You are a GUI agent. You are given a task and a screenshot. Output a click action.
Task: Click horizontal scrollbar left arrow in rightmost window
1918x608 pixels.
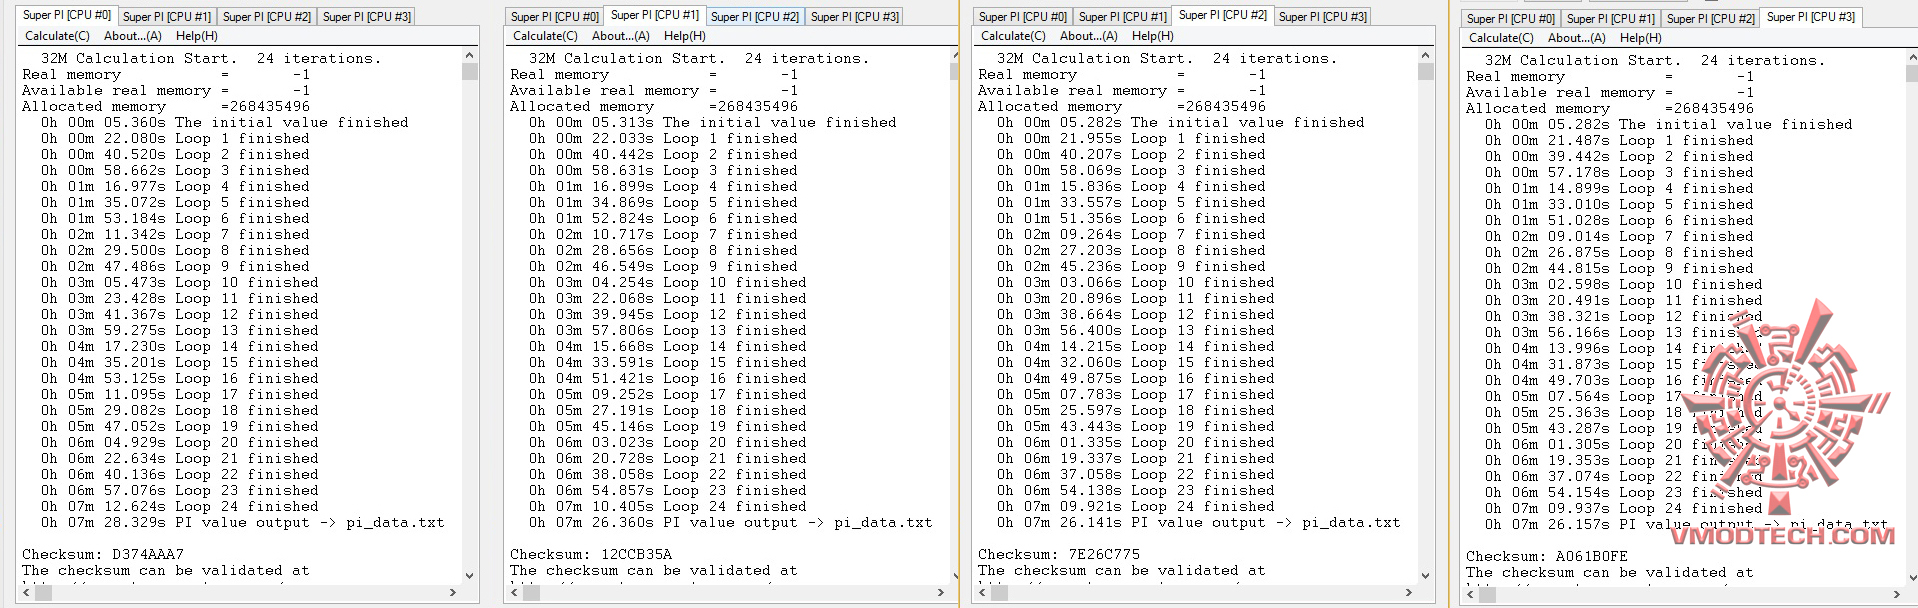pos(1469,594)
